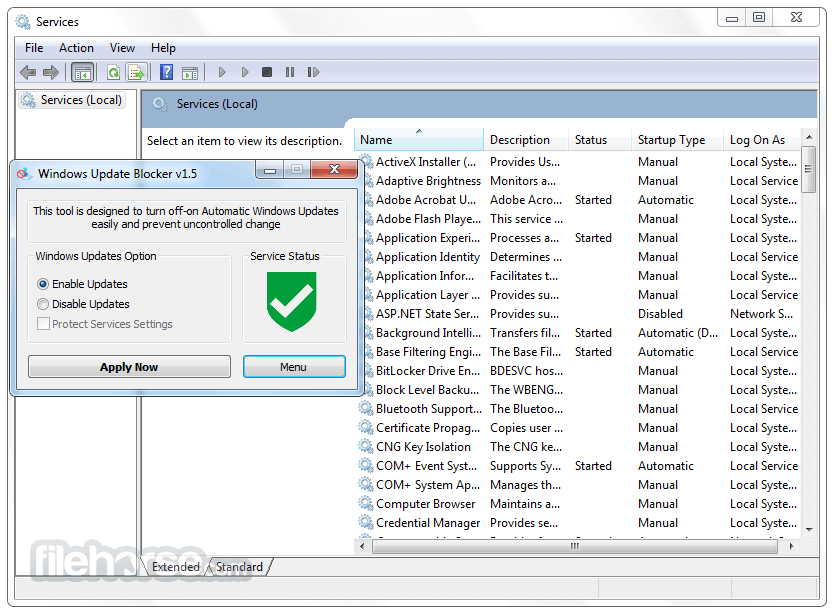This screenshot has width=834, height=612.
Task: Click the Network S... log on cell
Action: tap(761, 314)
